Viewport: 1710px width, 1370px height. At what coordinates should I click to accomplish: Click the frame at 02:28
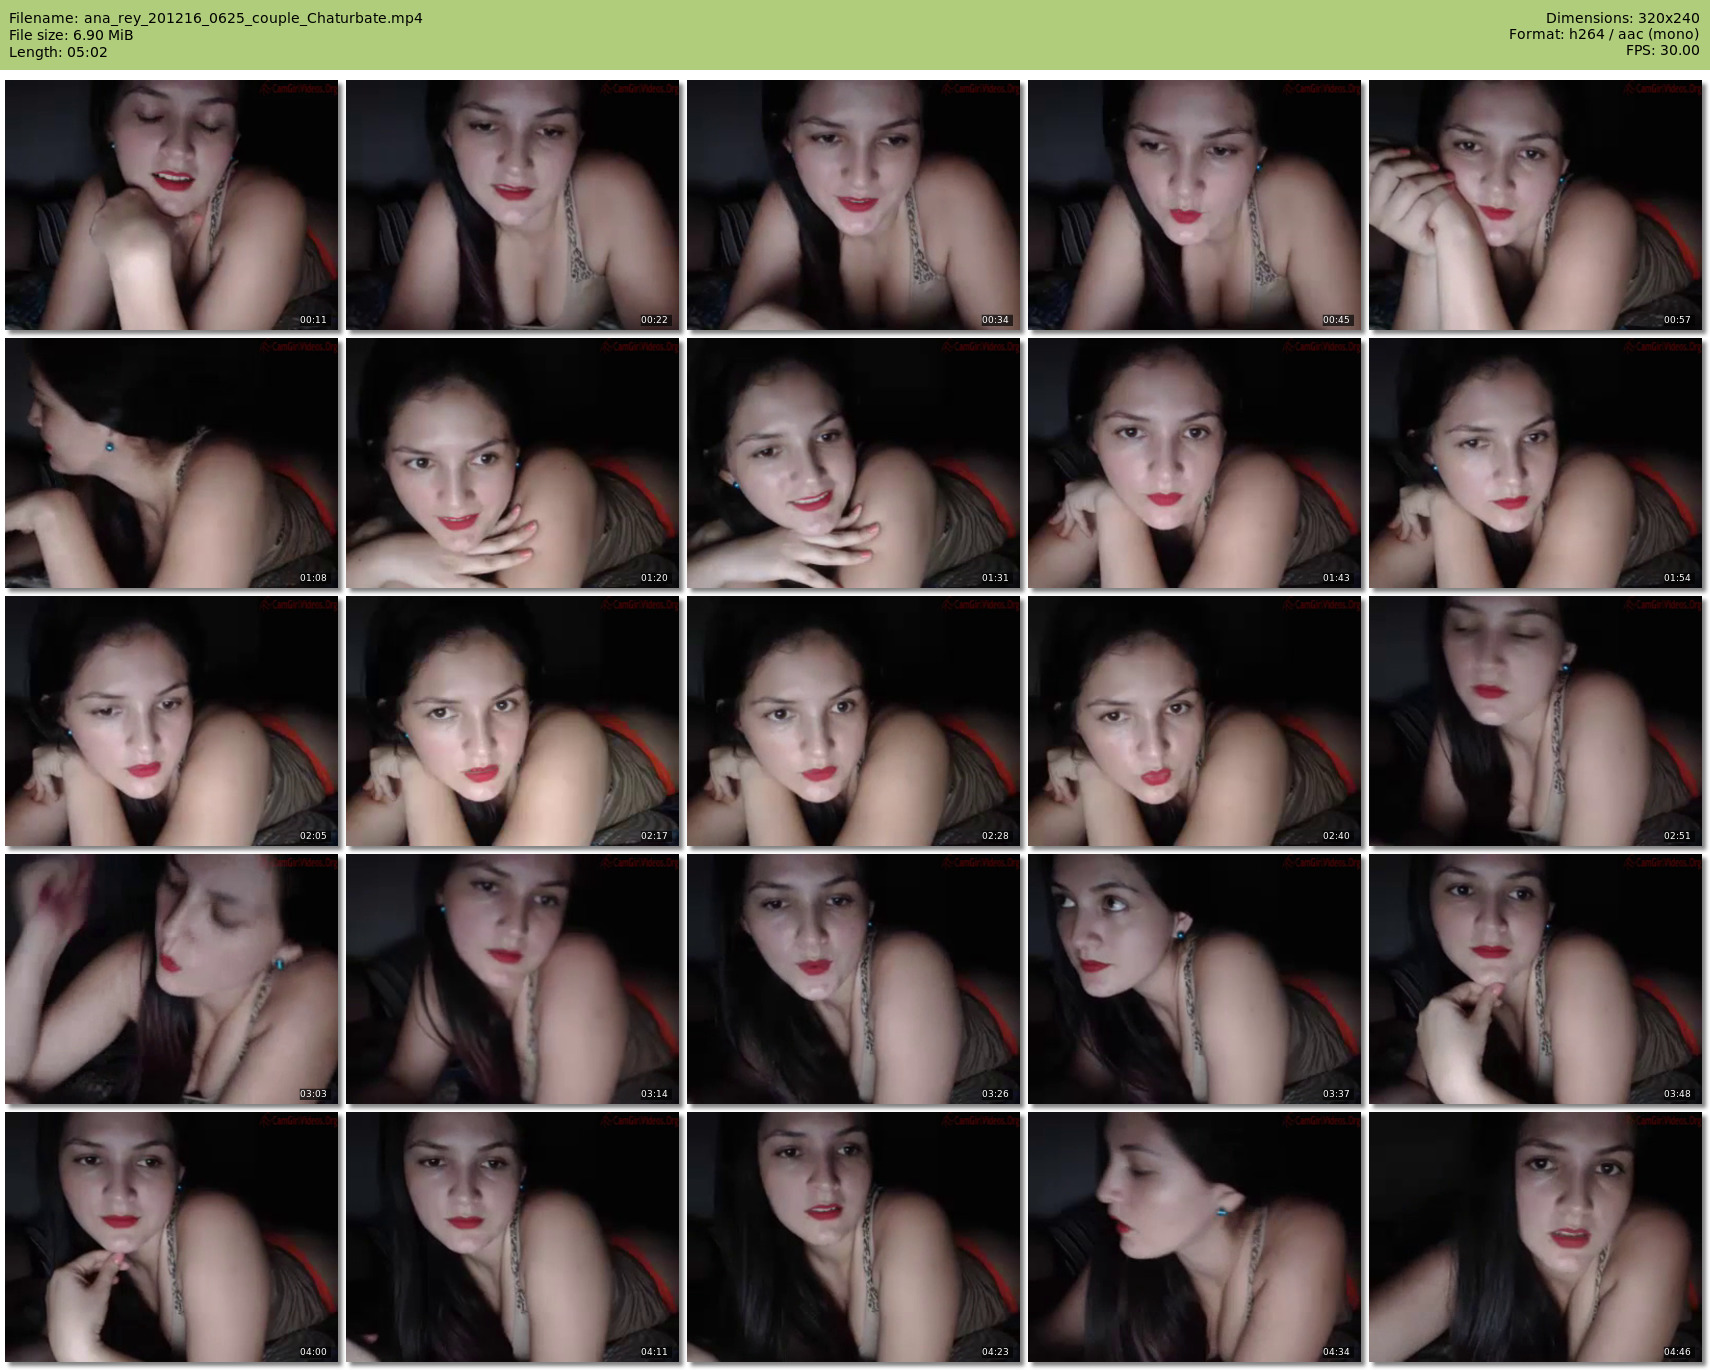tap(854, 721)
